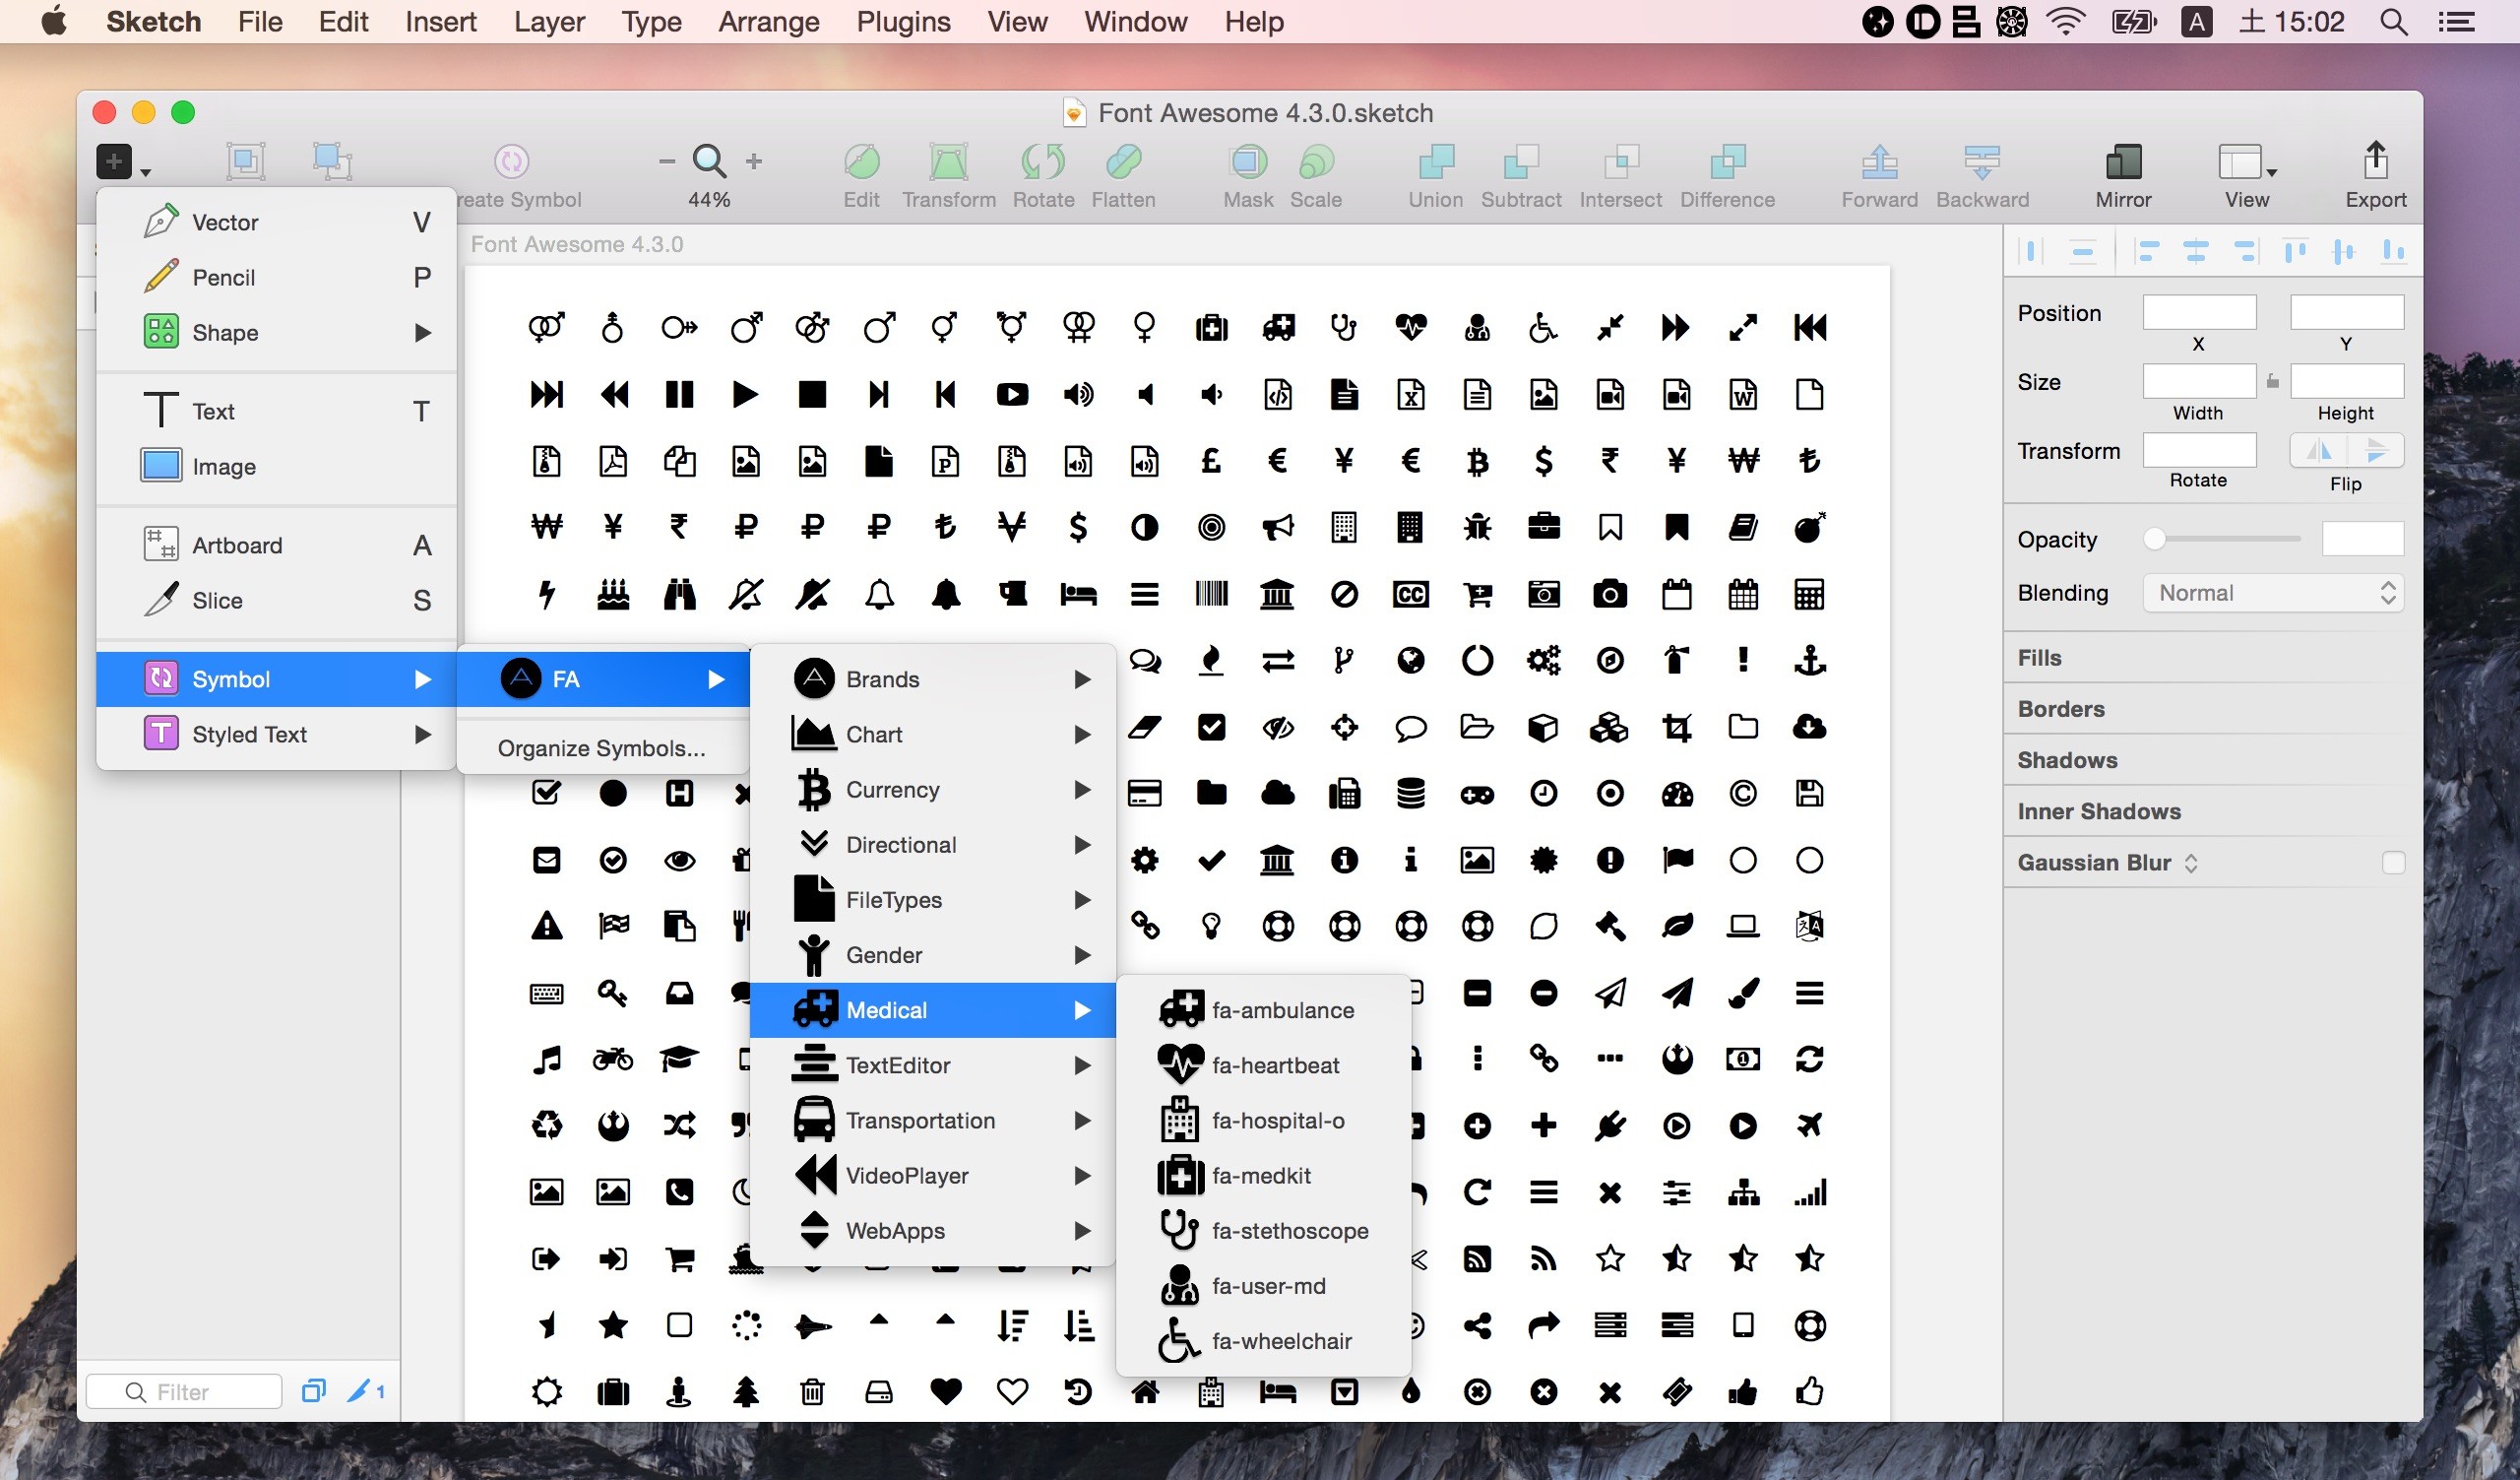Screen dimensions: 2520x1480
Task: Click the Transform tool icon
Action: point(948,161)
